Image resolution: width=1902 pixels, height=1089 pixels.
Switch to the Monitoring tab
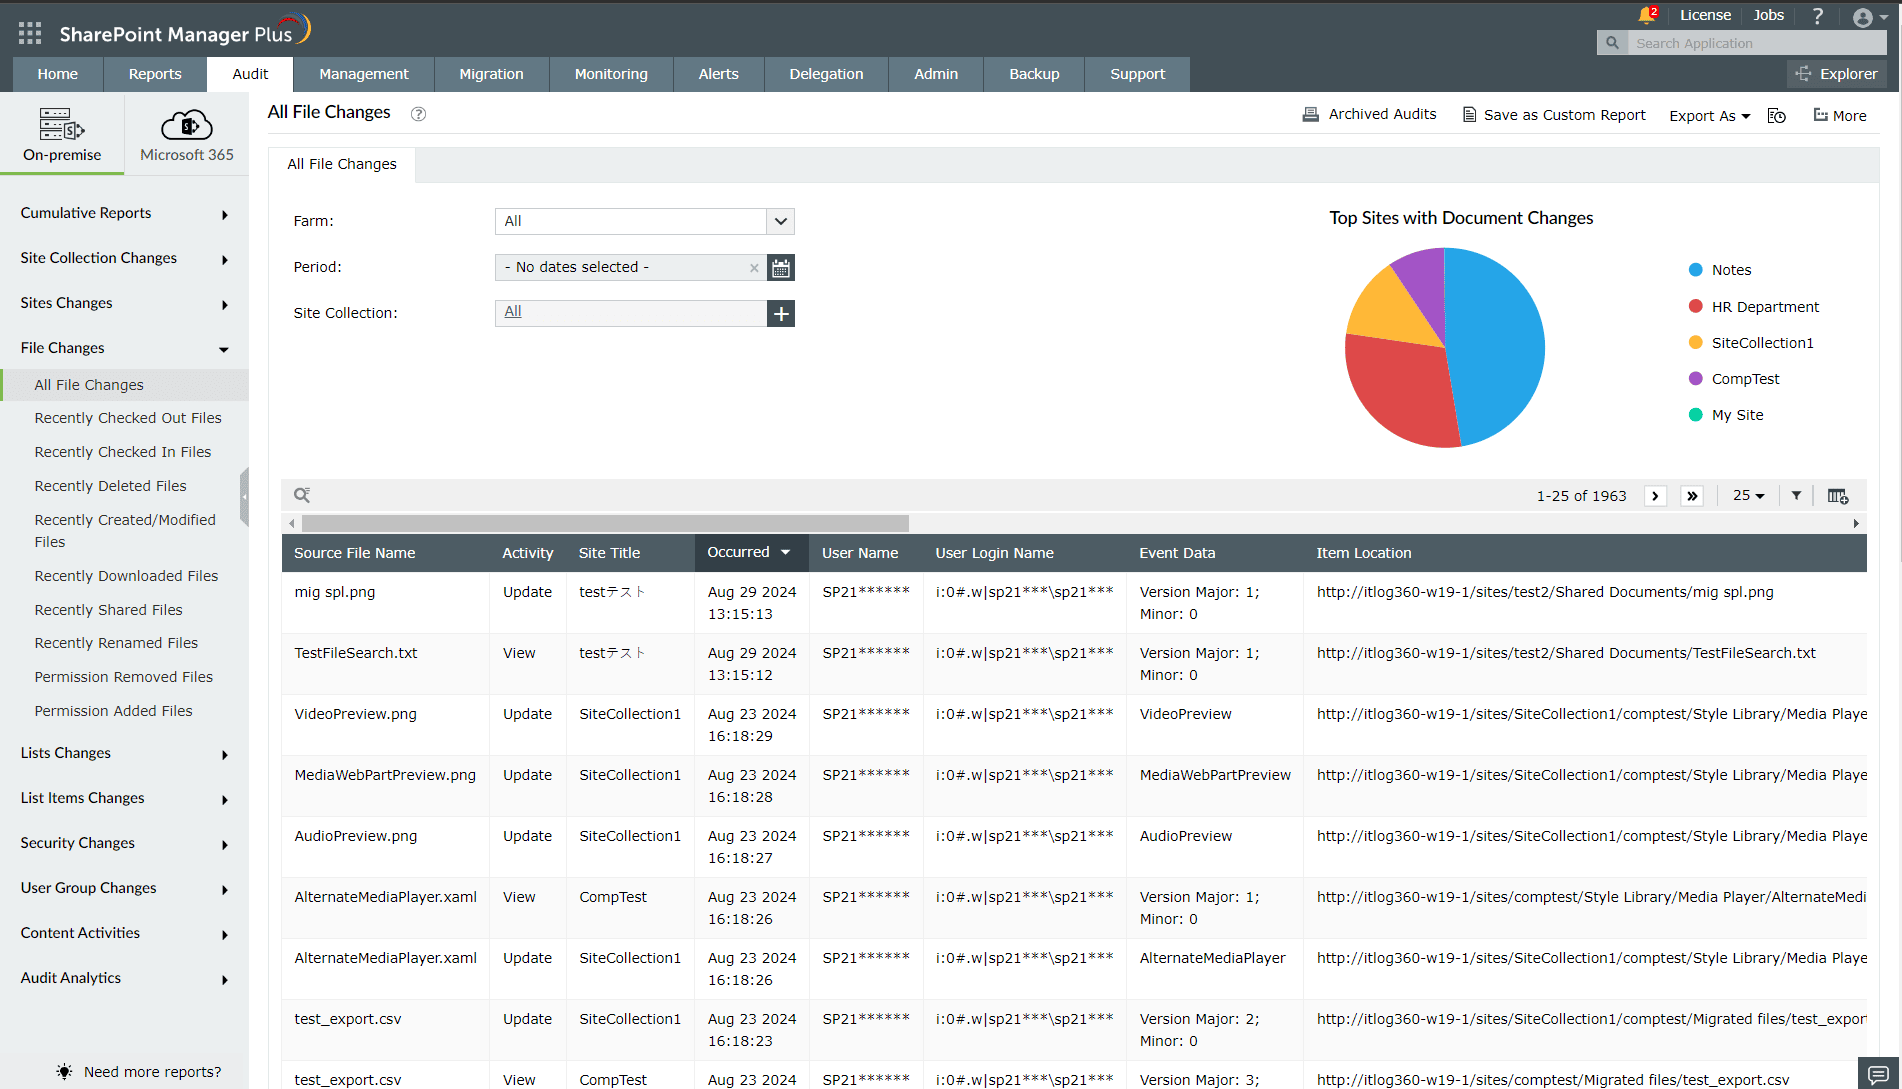pyautogui.click(x=611, y=74)
